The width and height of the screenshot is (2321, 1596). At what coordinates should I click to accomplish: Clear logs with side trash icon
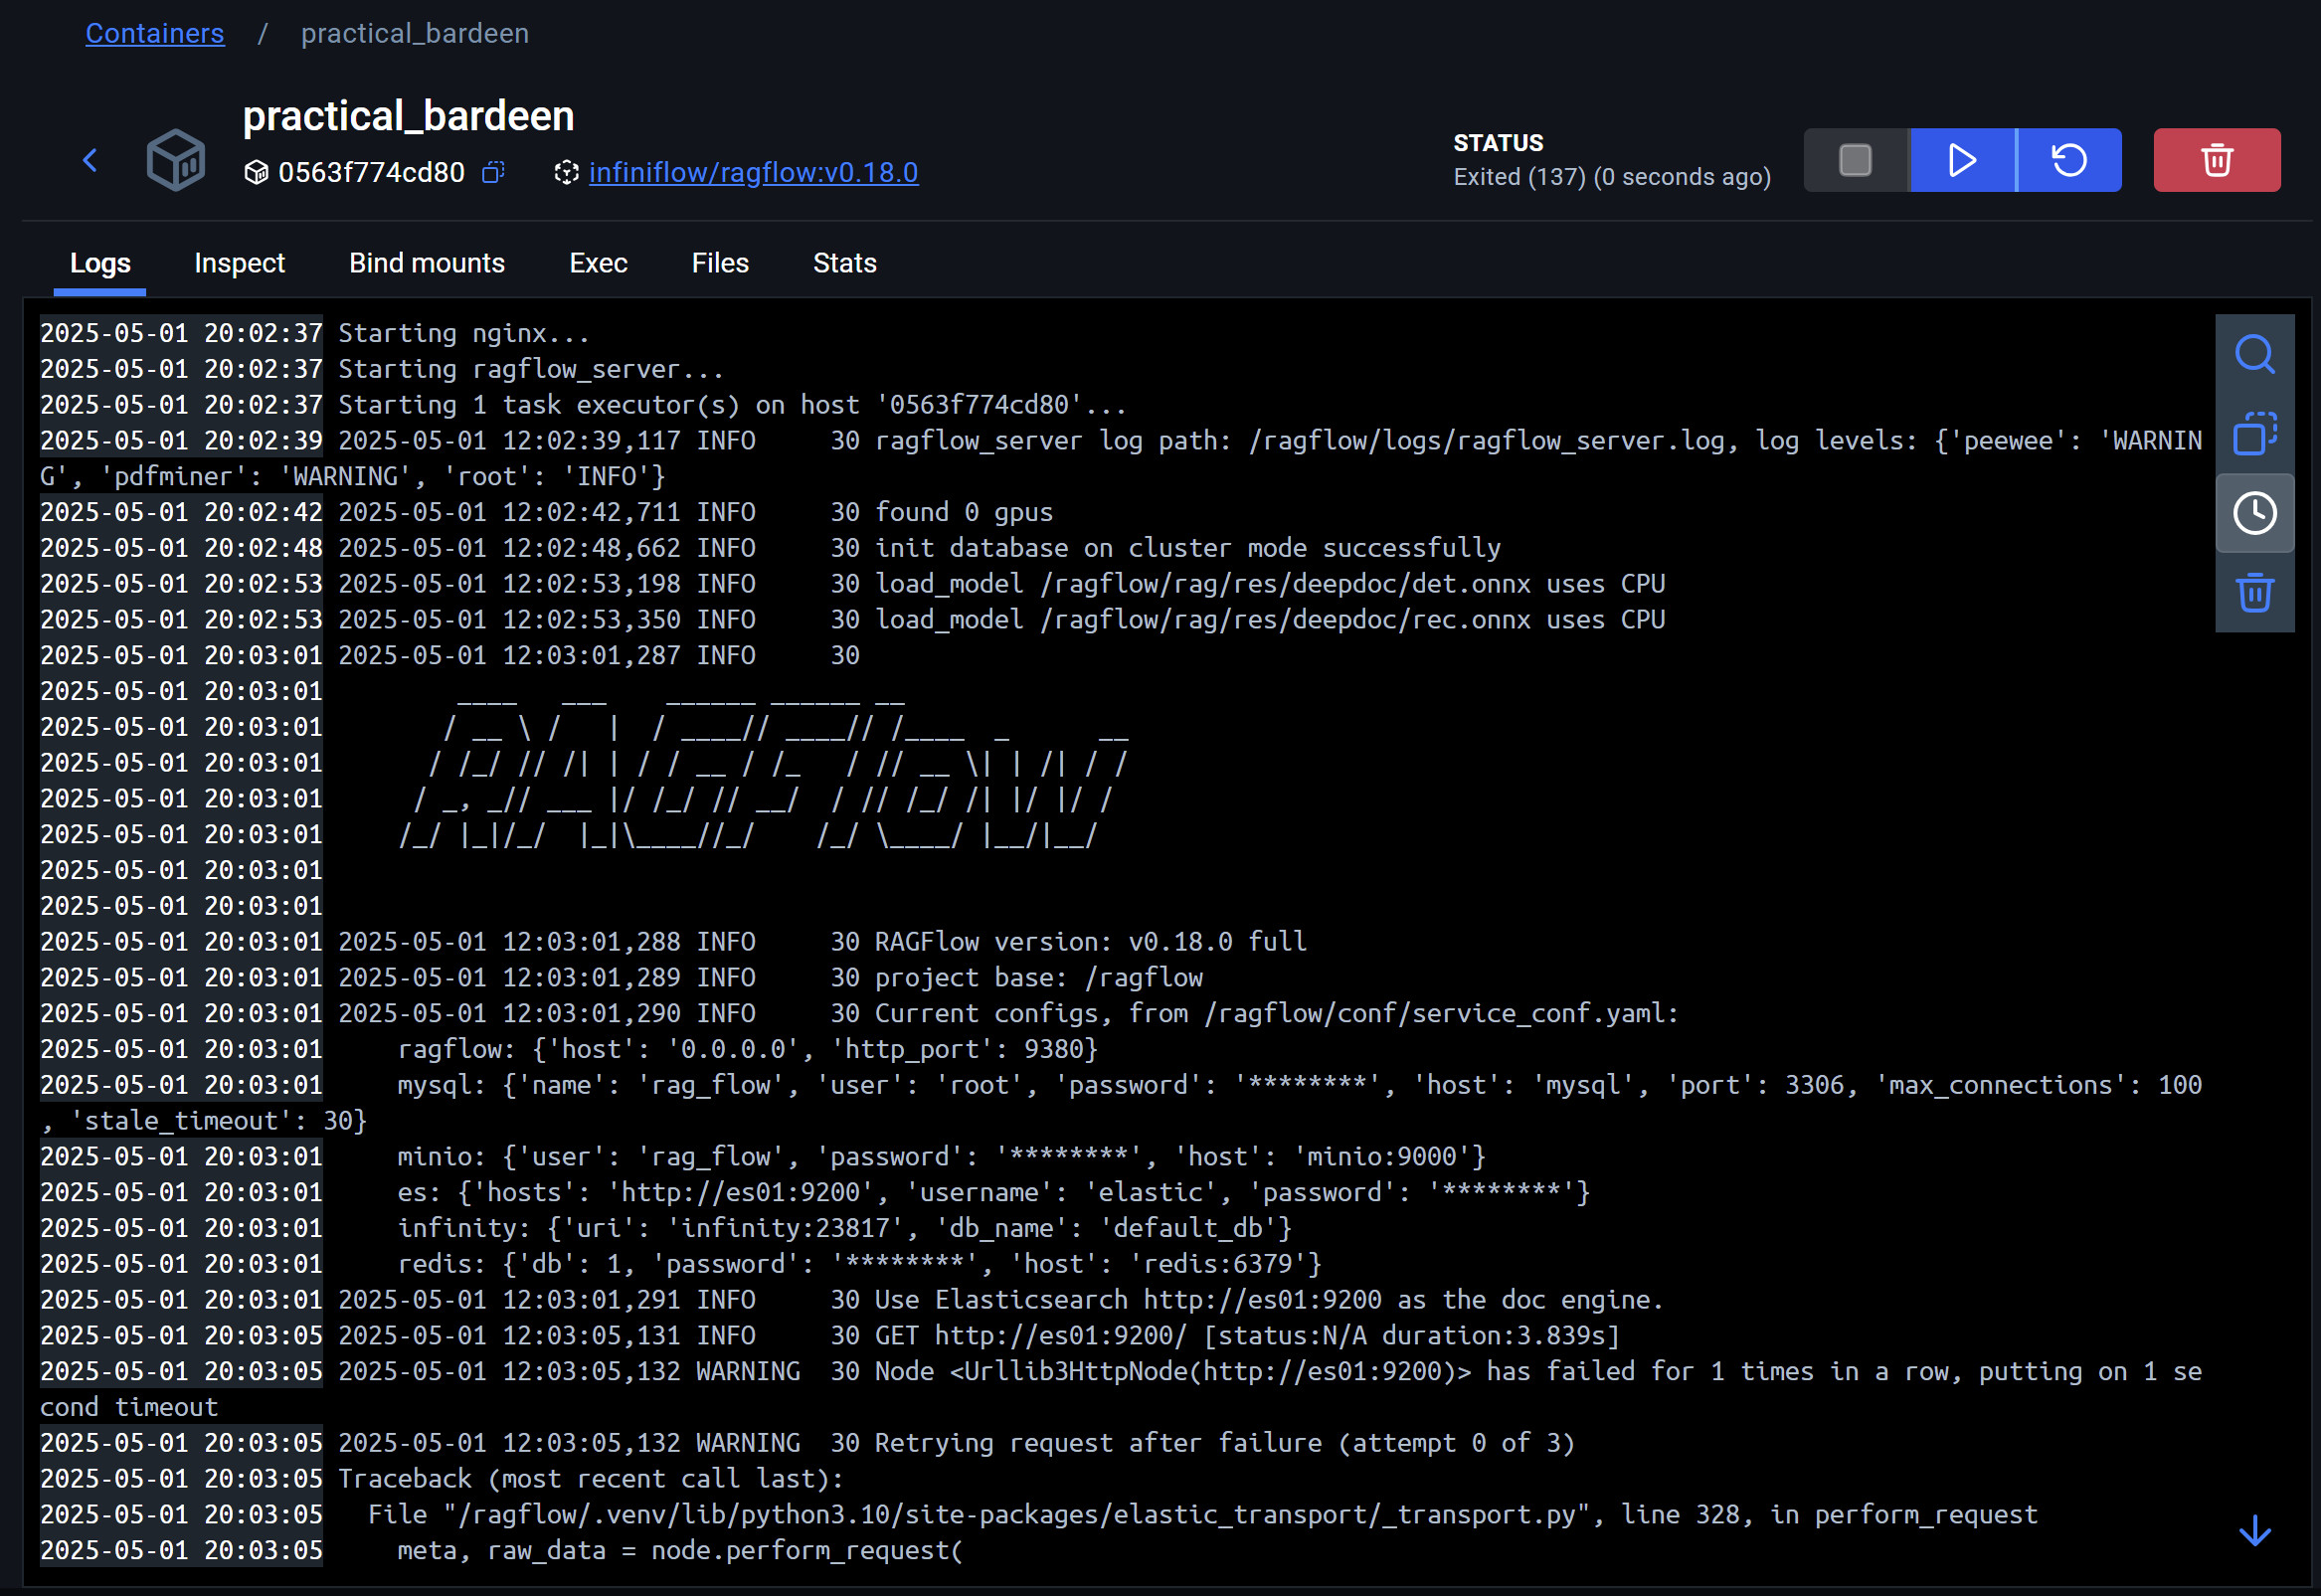point(2254,593)
